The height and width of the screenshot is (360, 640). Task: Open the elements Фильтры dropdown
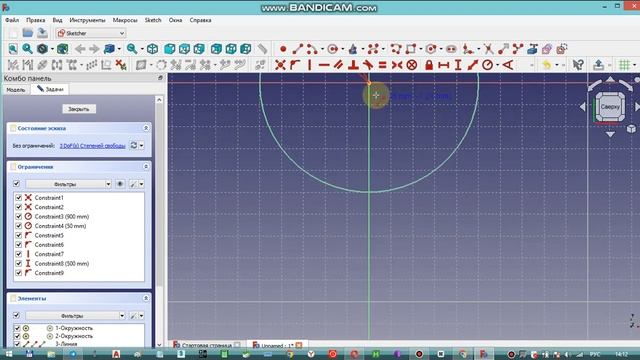click(x=76, y=316)
